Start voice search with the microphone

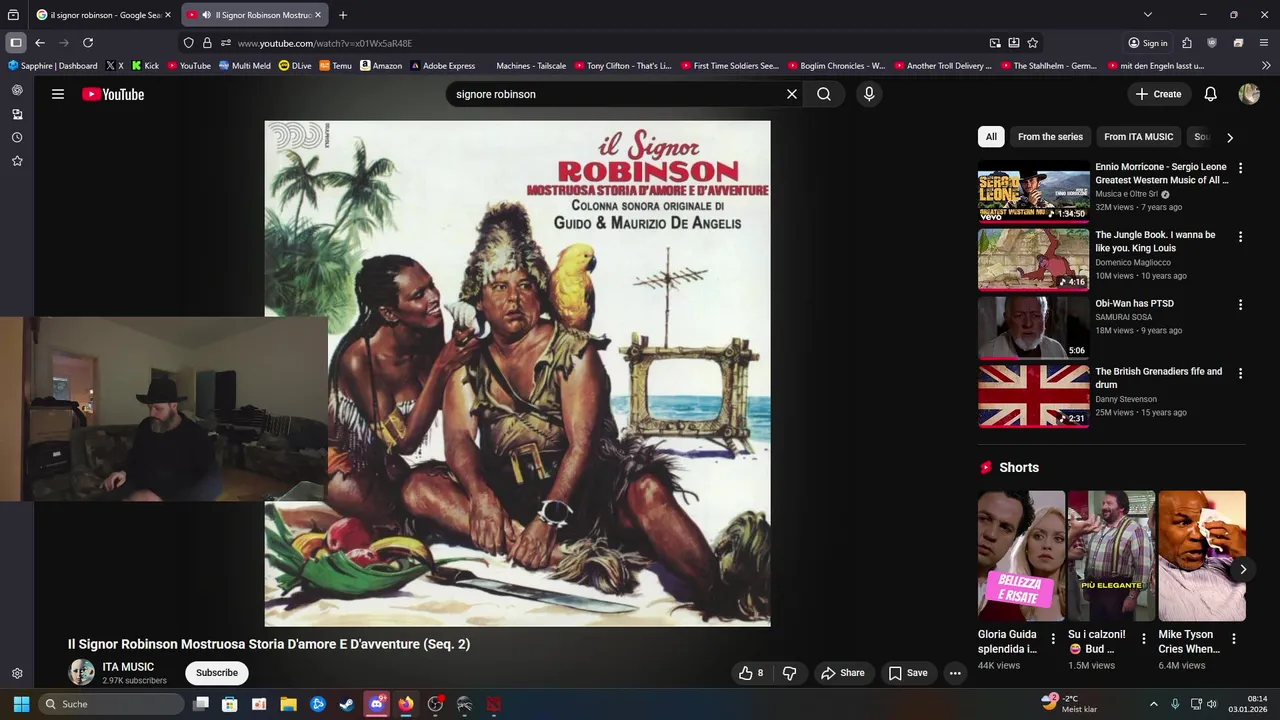click(869, 94)
